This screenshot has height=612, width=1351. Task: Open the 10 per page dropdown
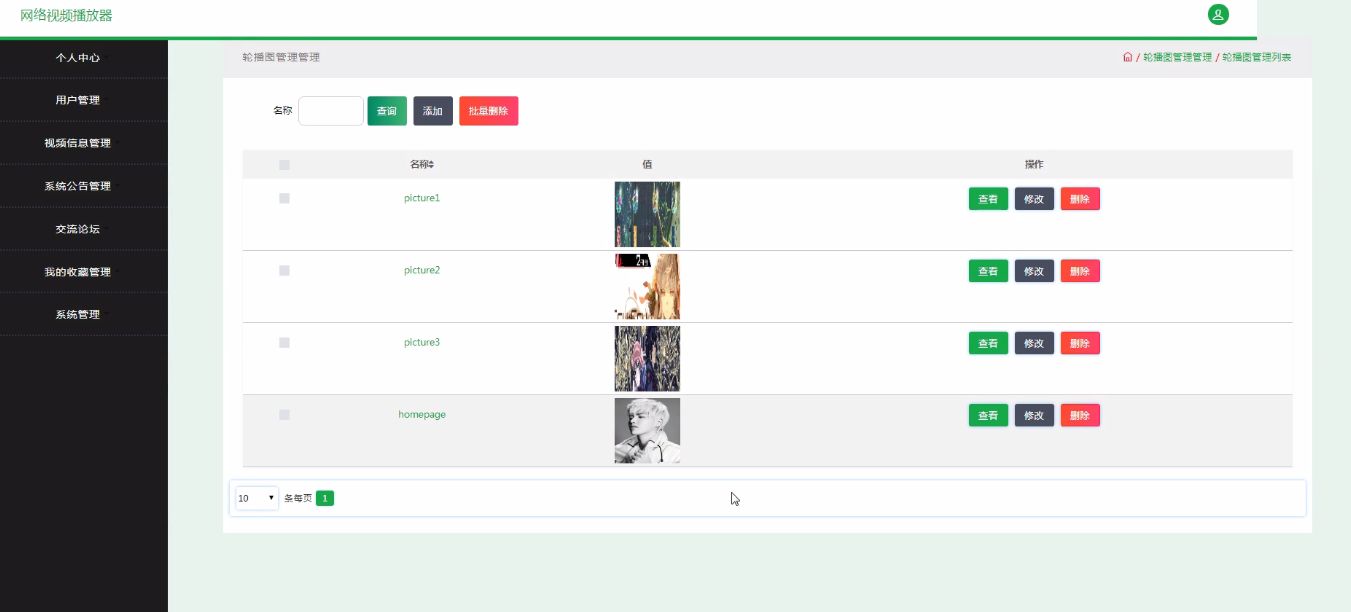point(257,498)
